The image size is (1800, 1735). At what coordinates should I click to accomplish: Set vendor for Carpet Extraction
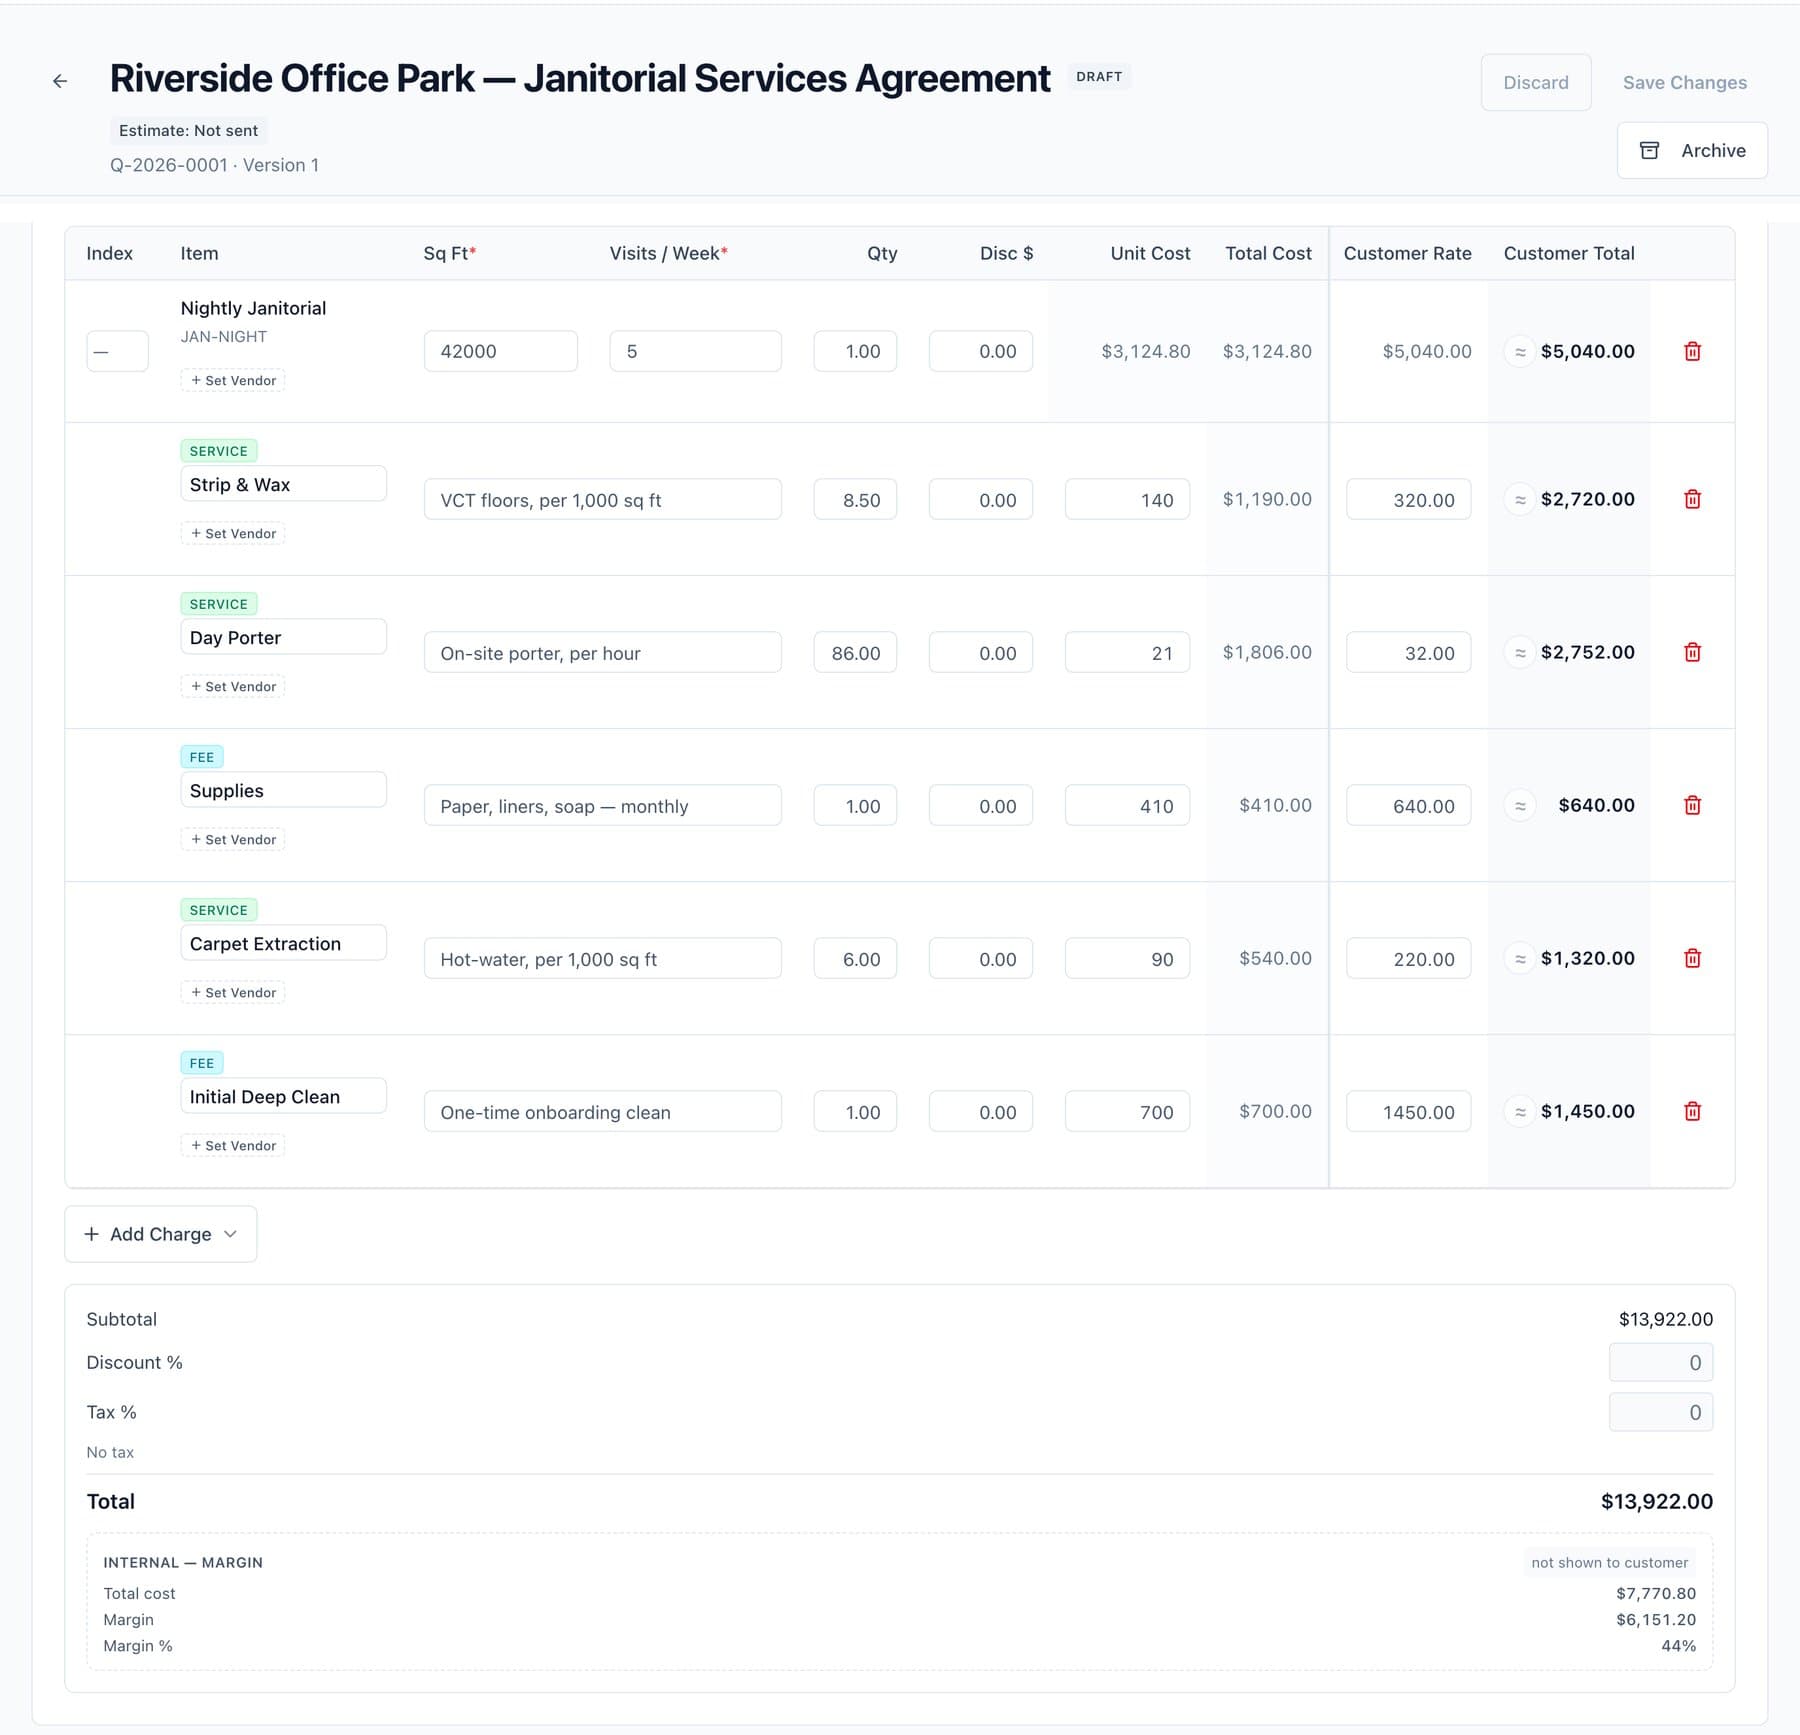pos(233,992)
